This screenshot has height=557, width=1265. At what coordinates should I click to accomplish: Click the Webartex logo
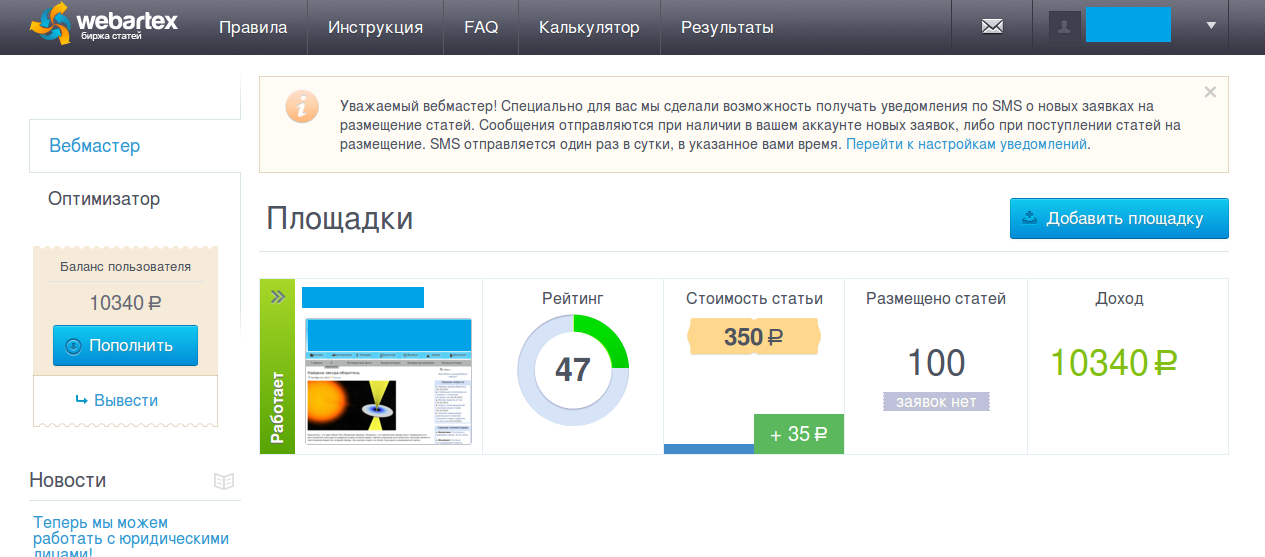(x=103, y=25)
